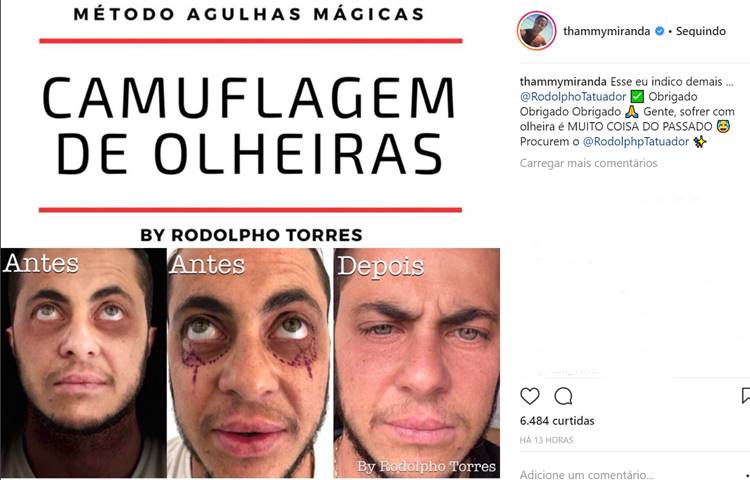Click the middle Antes photo with markings
This screenshot has width=750, height=480.
click(x=249, y=363)
